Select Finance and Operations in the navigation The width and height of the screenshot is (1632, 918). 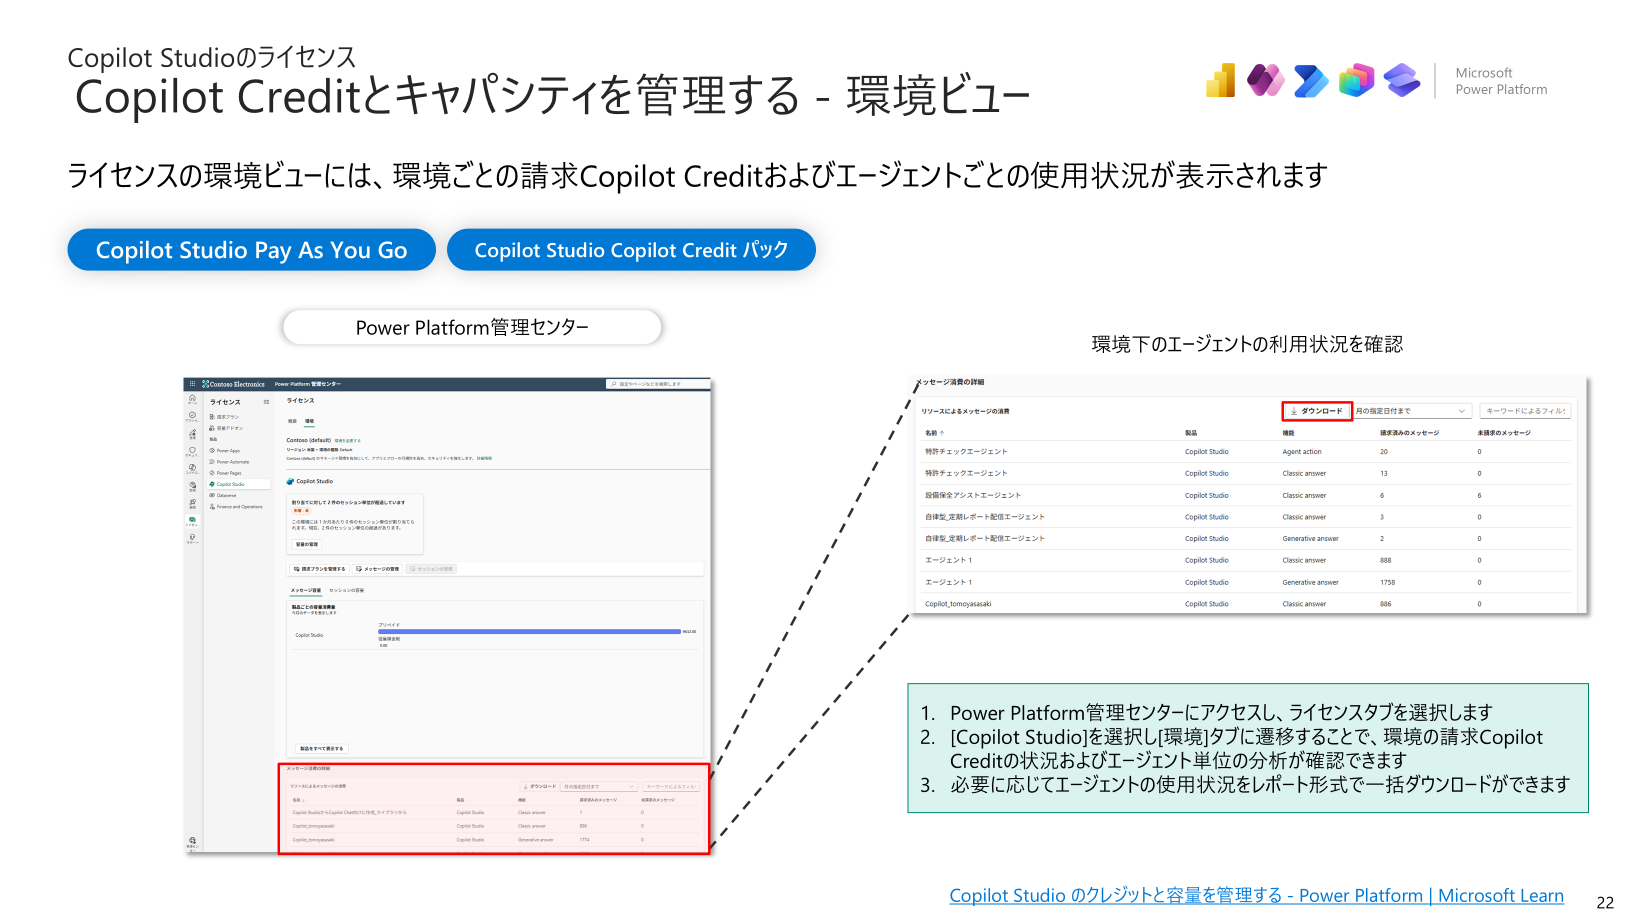(x=236, y=507)
